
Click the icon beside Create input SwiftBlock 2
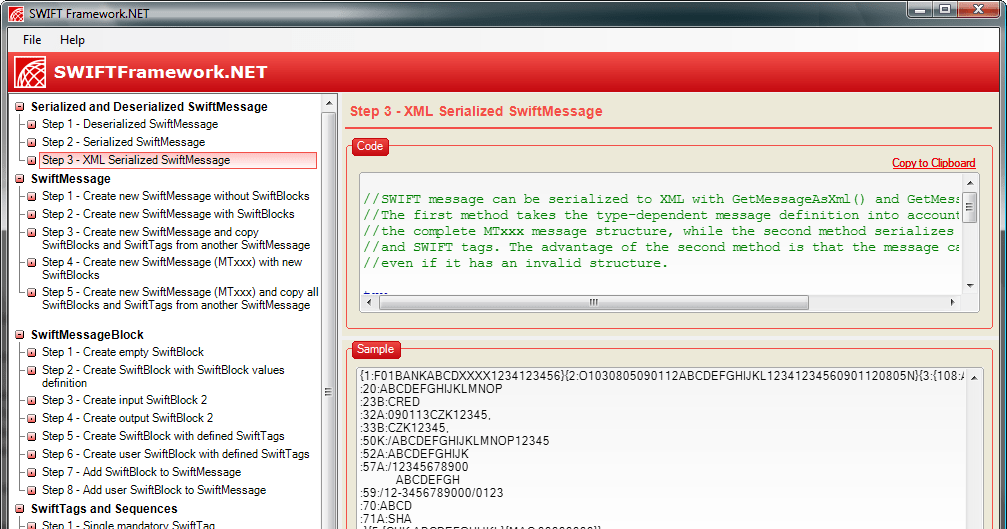31,401
